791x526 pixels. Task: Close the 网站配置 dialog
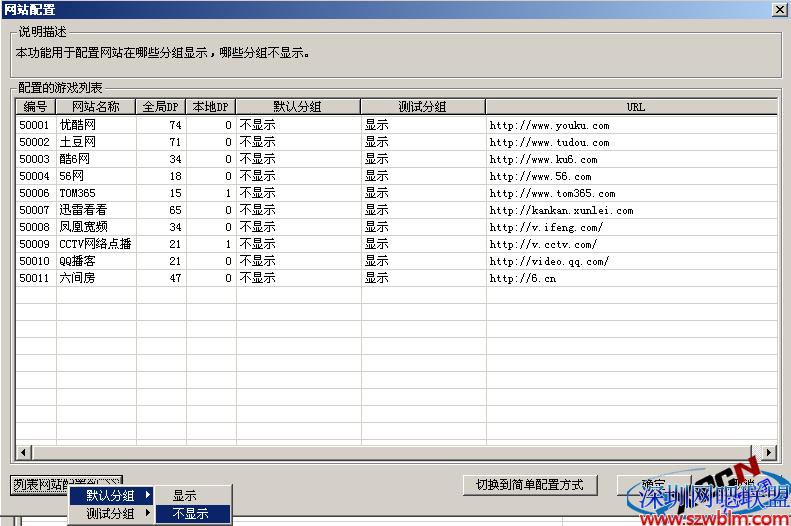779,10
